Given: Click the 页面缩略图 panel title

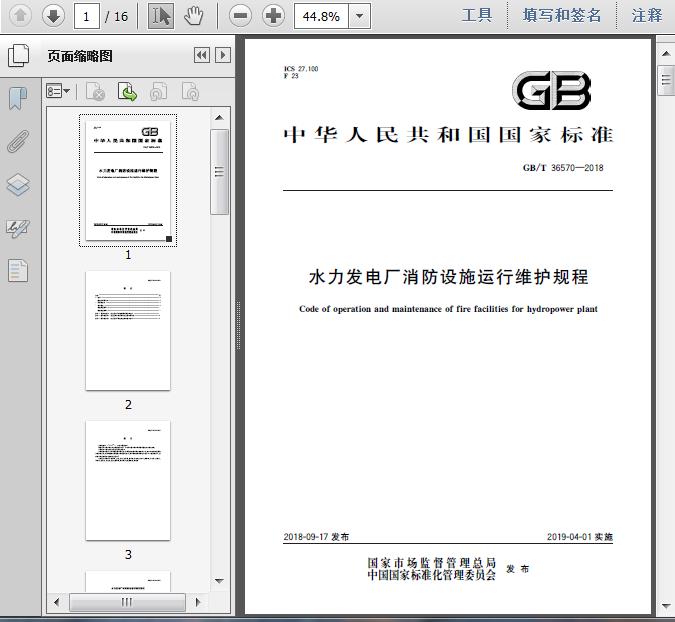Looking at the screenshot, I should tap(80, 56).
